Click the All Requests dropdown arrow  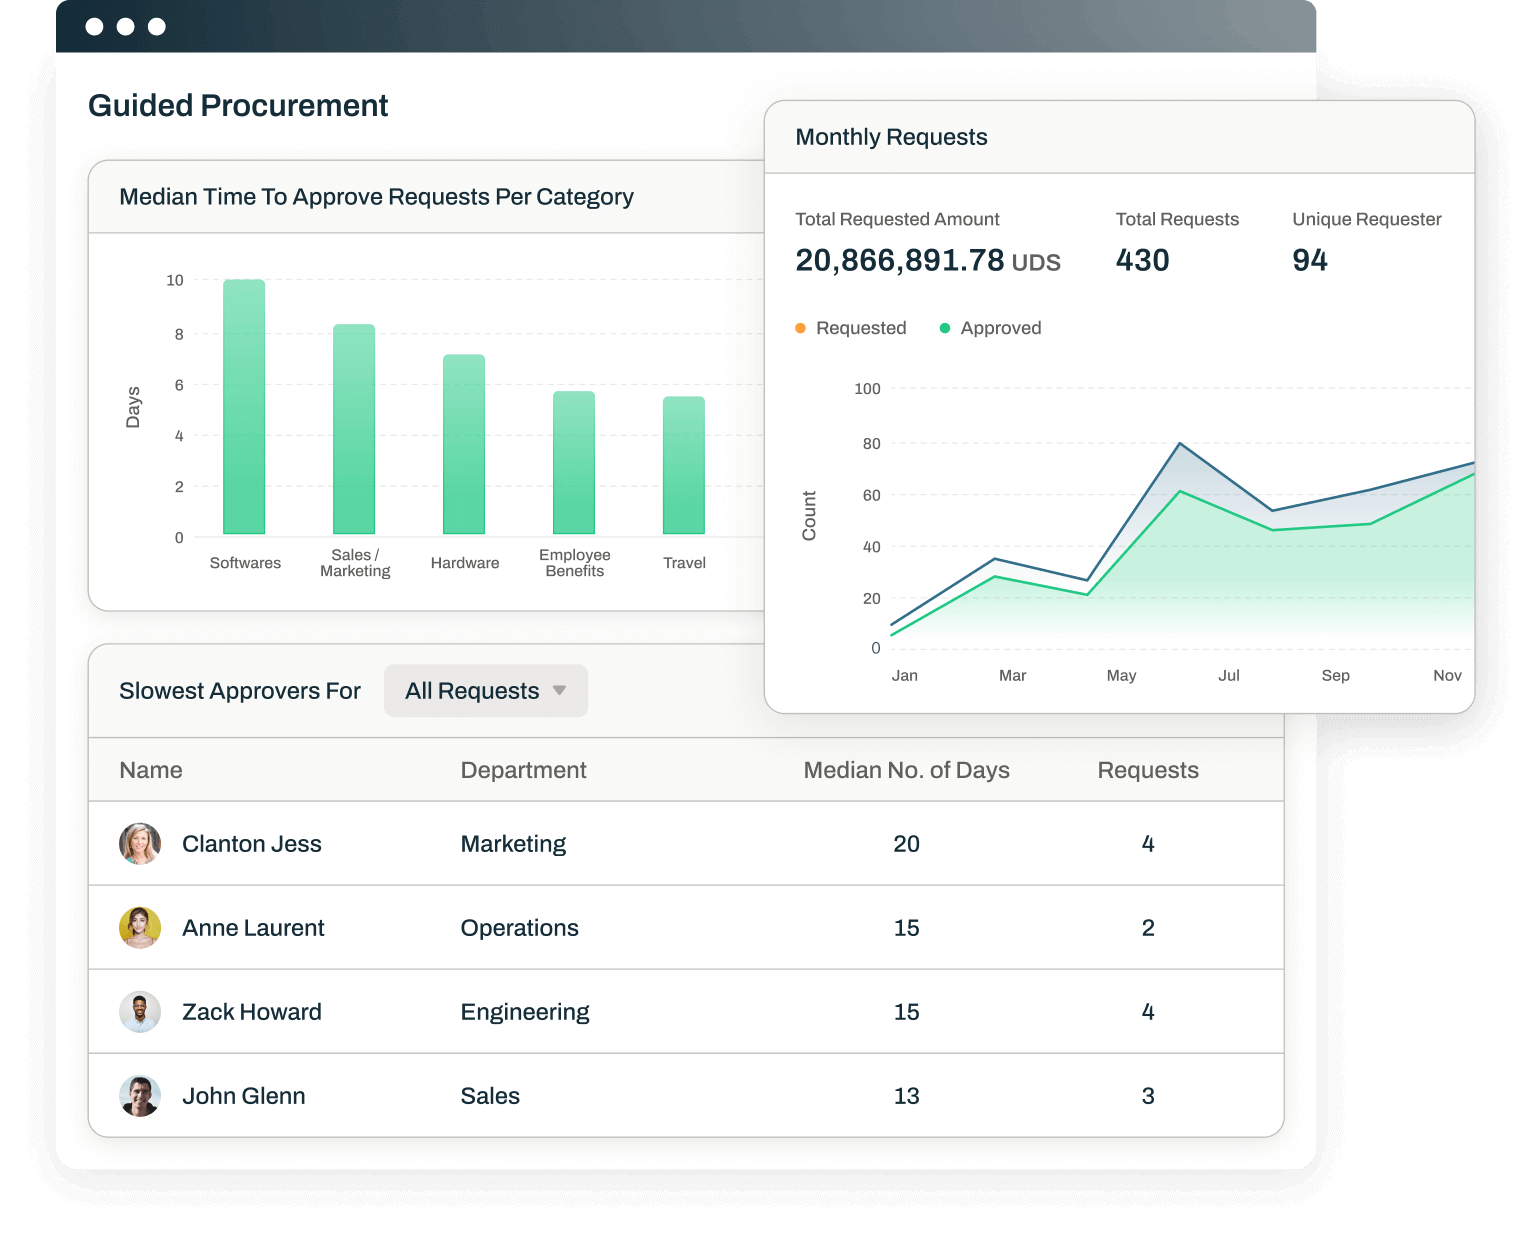[x=559, y=691]
